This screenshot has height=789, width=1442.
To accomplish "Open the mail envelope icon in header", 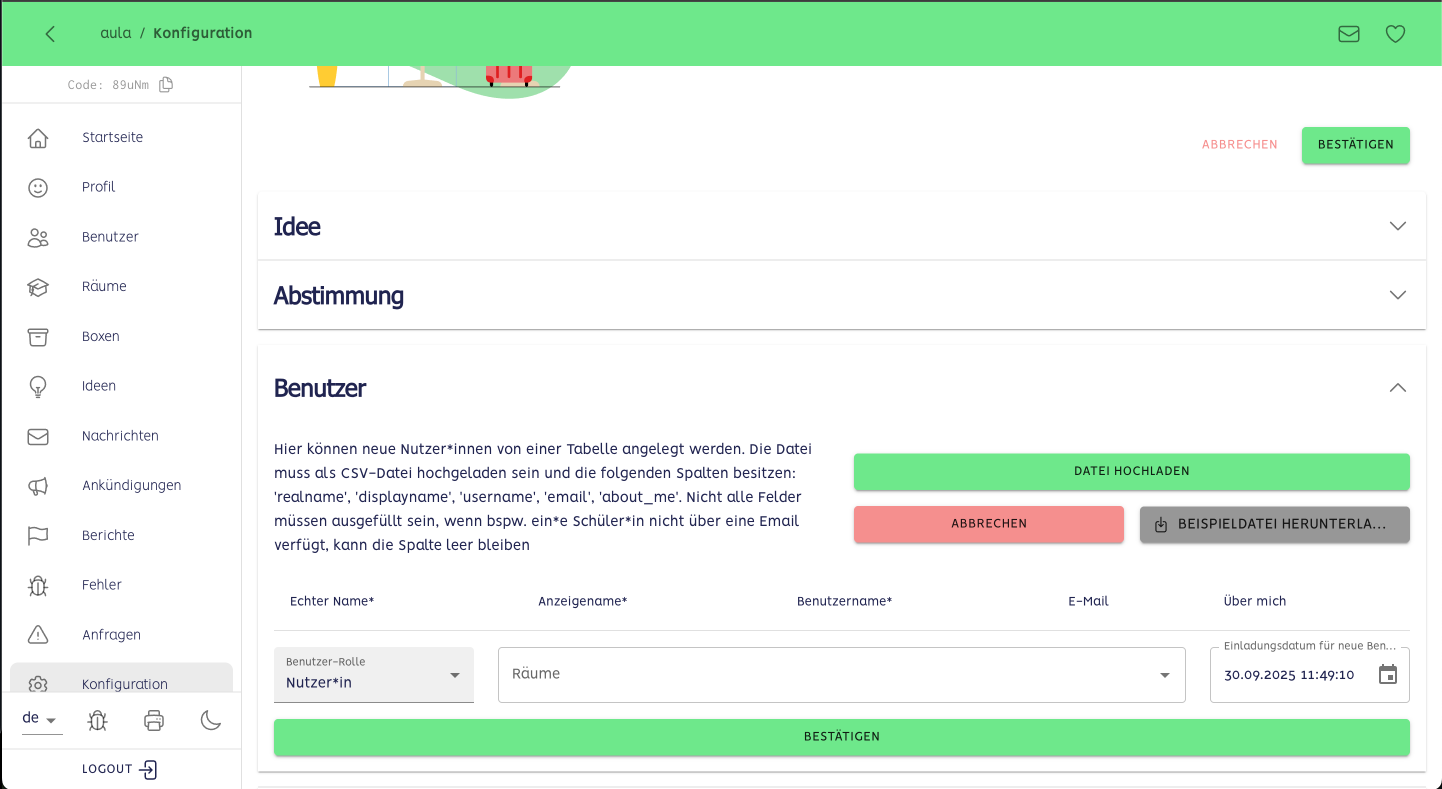I will pos(1348,34).
